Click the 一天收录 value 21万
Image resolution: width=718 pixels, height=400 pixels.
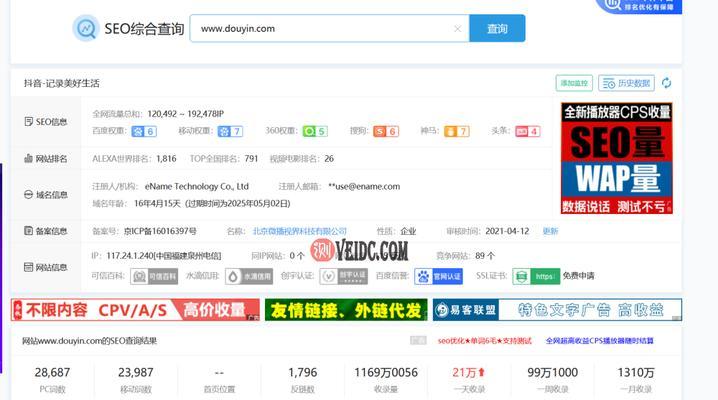click(468, 373)
